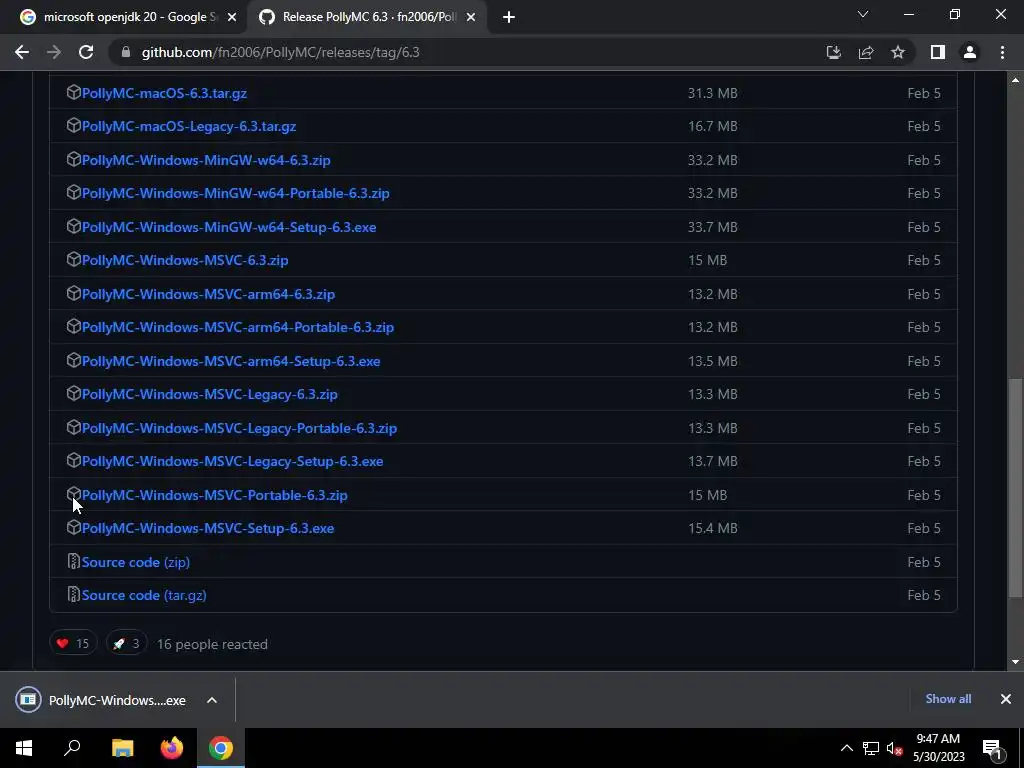Download PollyMC-Windows-MinGW-w64-Setup-6.3.exe
Viewport: 1024px width, 768px height.
point(229,227)
